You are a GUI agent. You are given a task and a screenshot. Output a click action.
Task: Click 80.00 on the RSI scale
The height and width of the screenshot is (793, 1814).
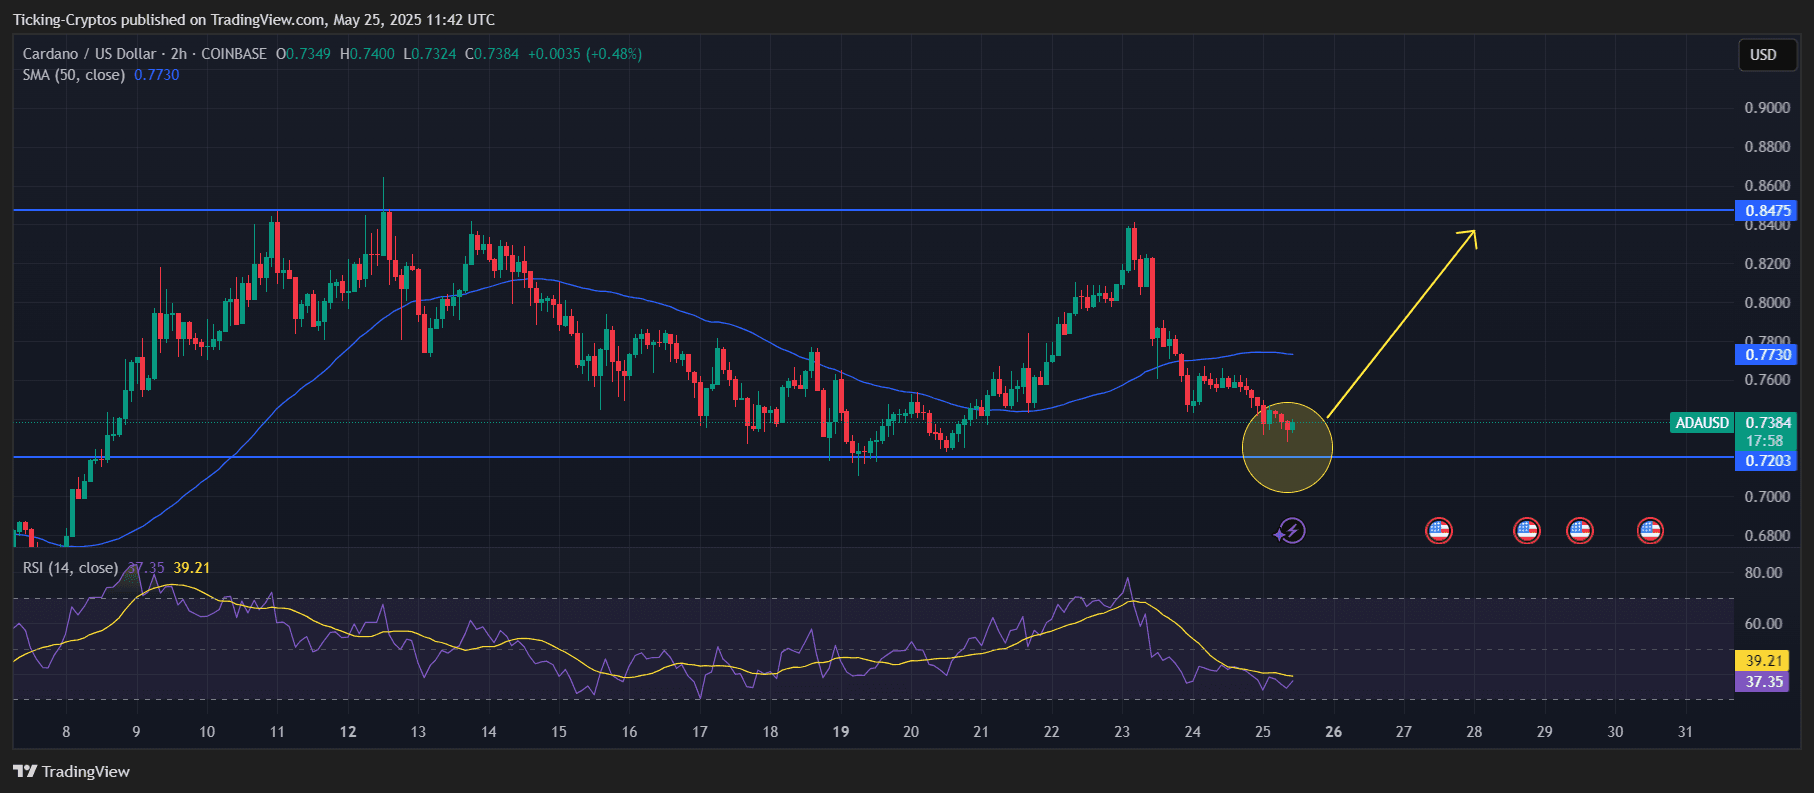[1763, 573]
